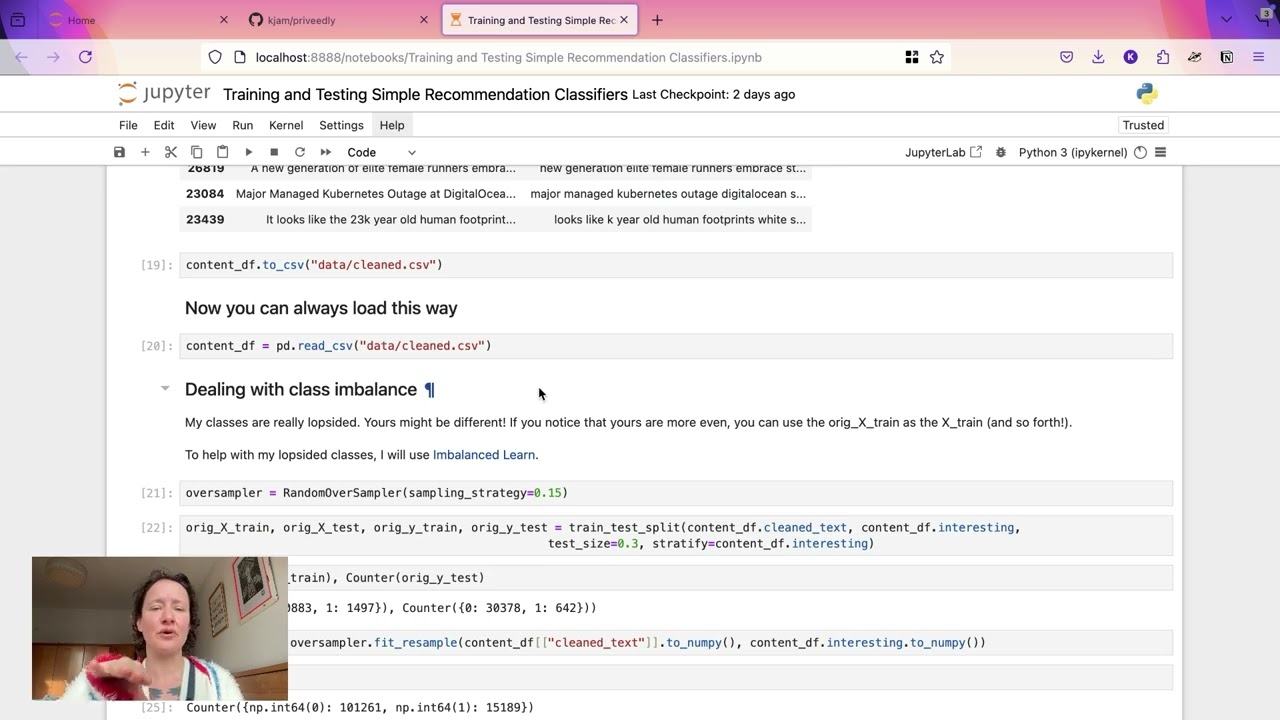Insert a cell below with the plus icon
This screenshot has height=720, width=1280.
[145, 152]
